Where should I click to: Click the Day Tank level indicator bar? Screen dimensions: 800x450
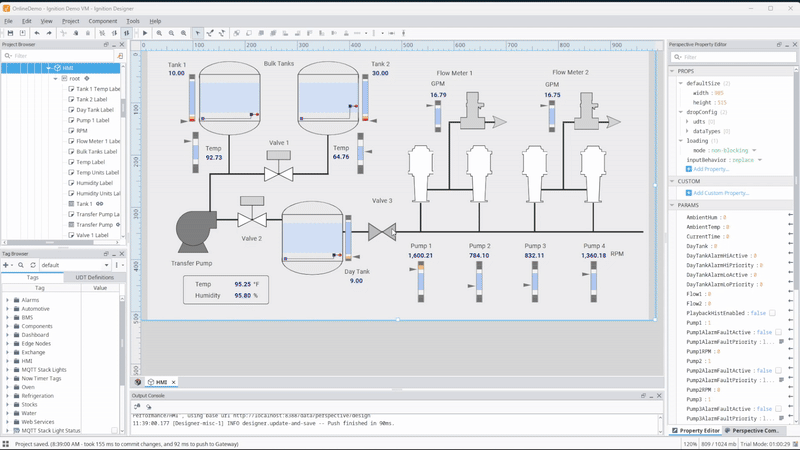(x=348, y=237)
